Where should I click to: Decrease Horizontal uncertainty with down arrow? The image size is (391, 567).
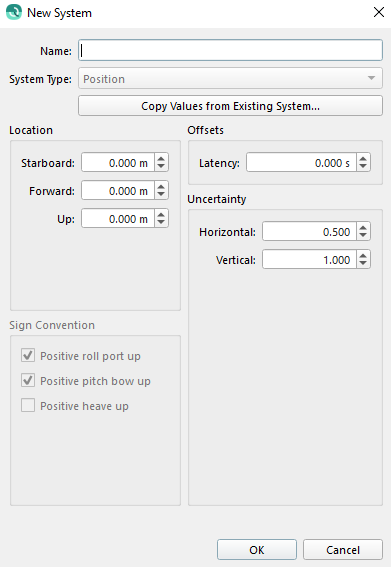(363, 236)
